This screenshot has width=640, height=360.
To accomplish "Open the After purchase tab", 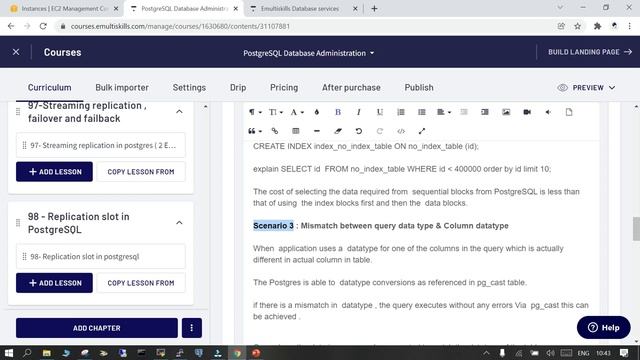I will pyautogui.click(x=351, y=87).
